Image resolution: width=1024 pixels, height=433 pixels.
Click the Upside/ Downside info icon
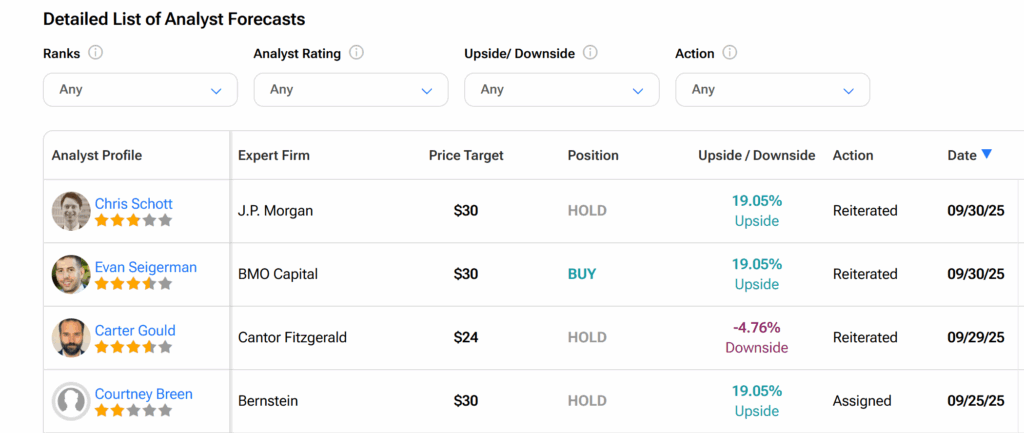(x=590, y=53)
